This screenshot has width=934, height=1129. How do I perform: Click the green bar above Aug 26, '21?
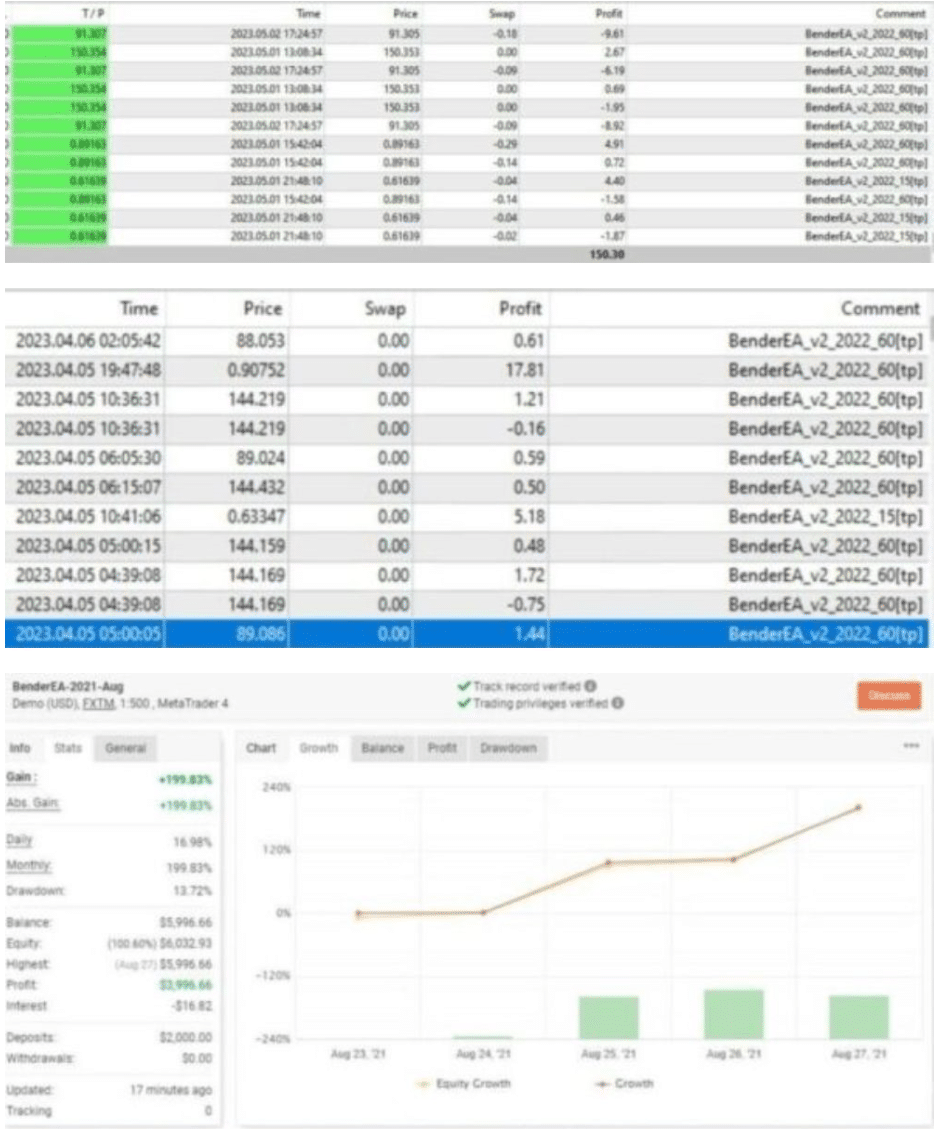point(733,1013)
